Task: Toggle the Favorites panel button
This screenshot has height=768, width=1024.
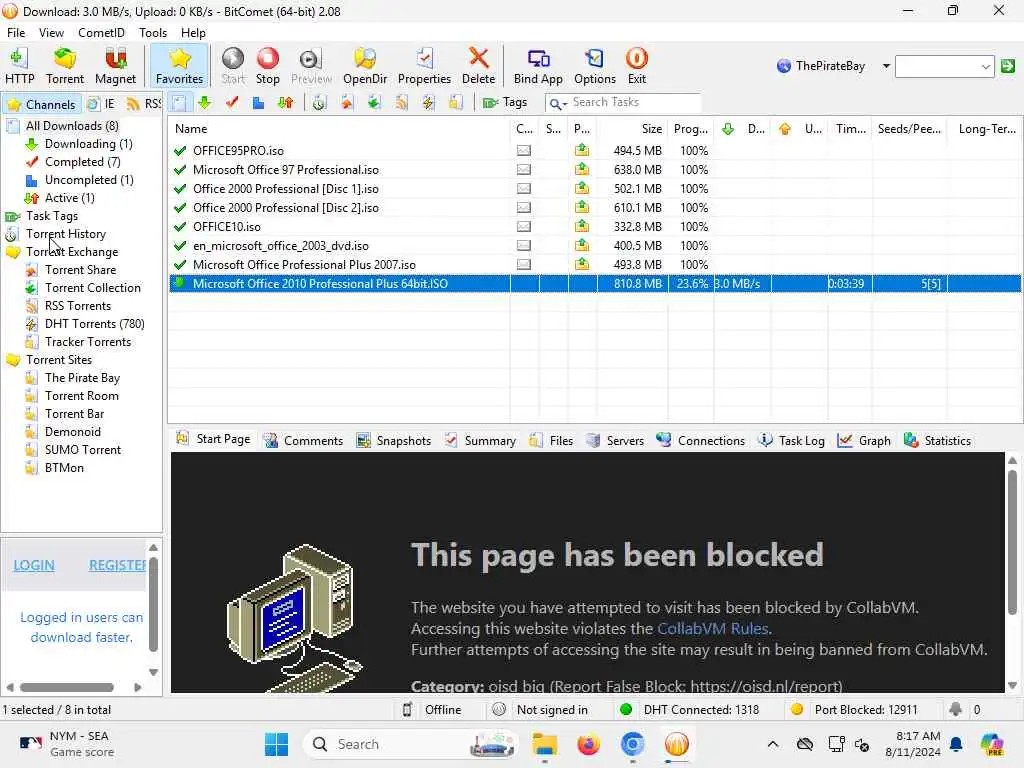Action: 179,66
